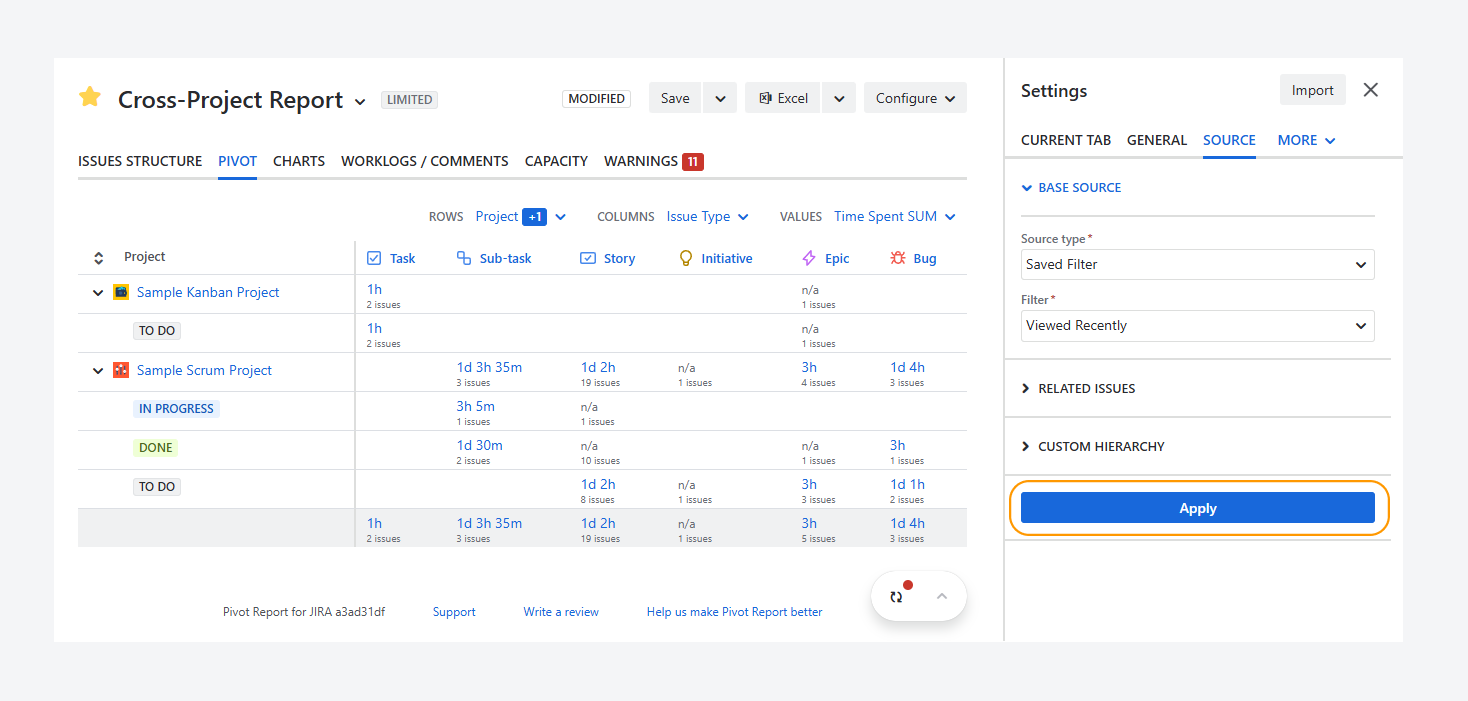Open the Sample Scrum Project link
The width and height of the screenshot is (1468, 701).
tap(204, 370)
